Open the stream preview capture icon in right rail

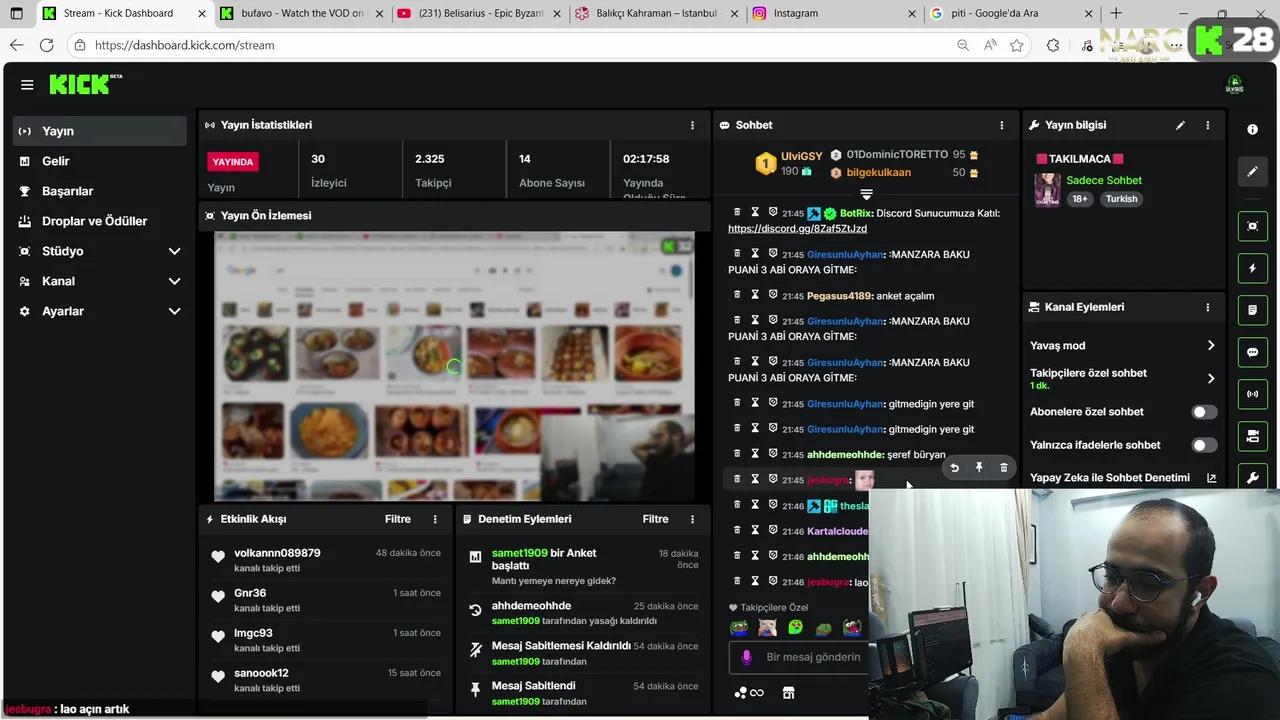pyautogui.click(x=1252, y=226)
